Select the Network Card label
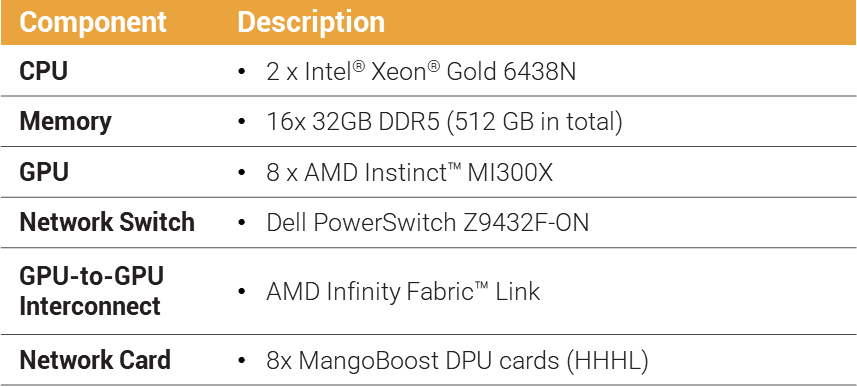 point(95,361)
